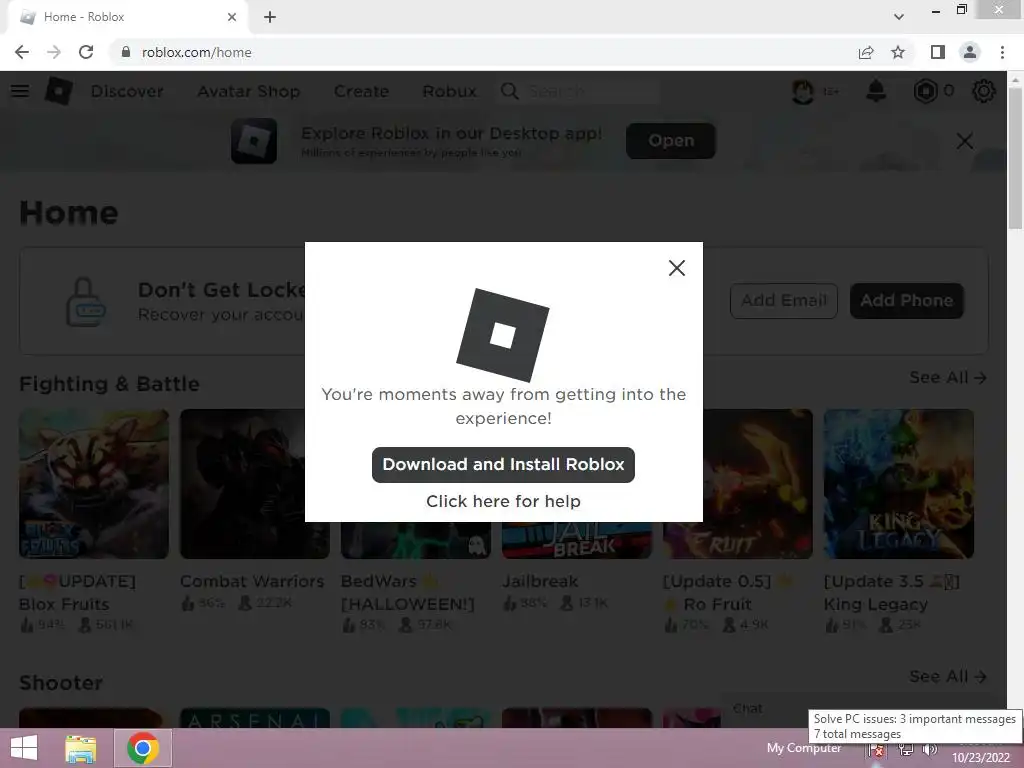Screen dimensions: 1024x768
Task: Click the My Computer taskbar toolbar
Action: tap(804, 748)
